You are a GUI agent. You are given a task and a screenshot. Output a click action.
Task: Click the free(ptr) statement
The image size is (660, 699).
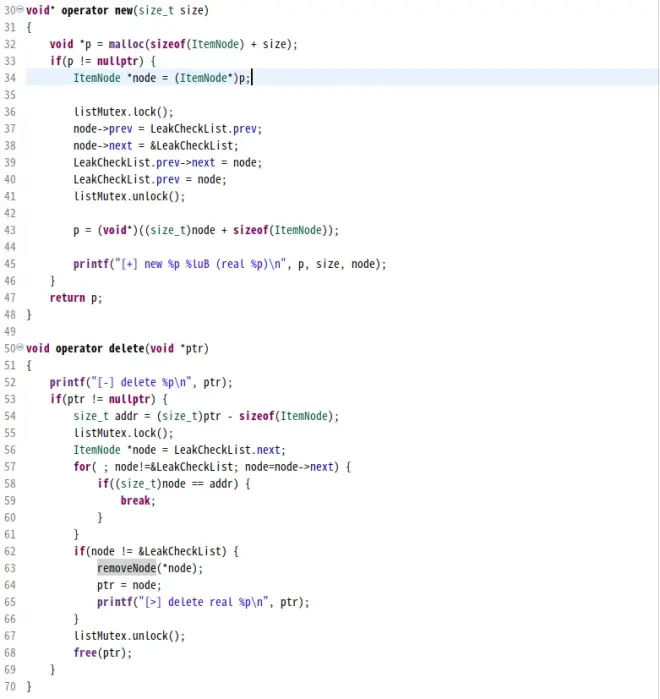pos(103,653)
